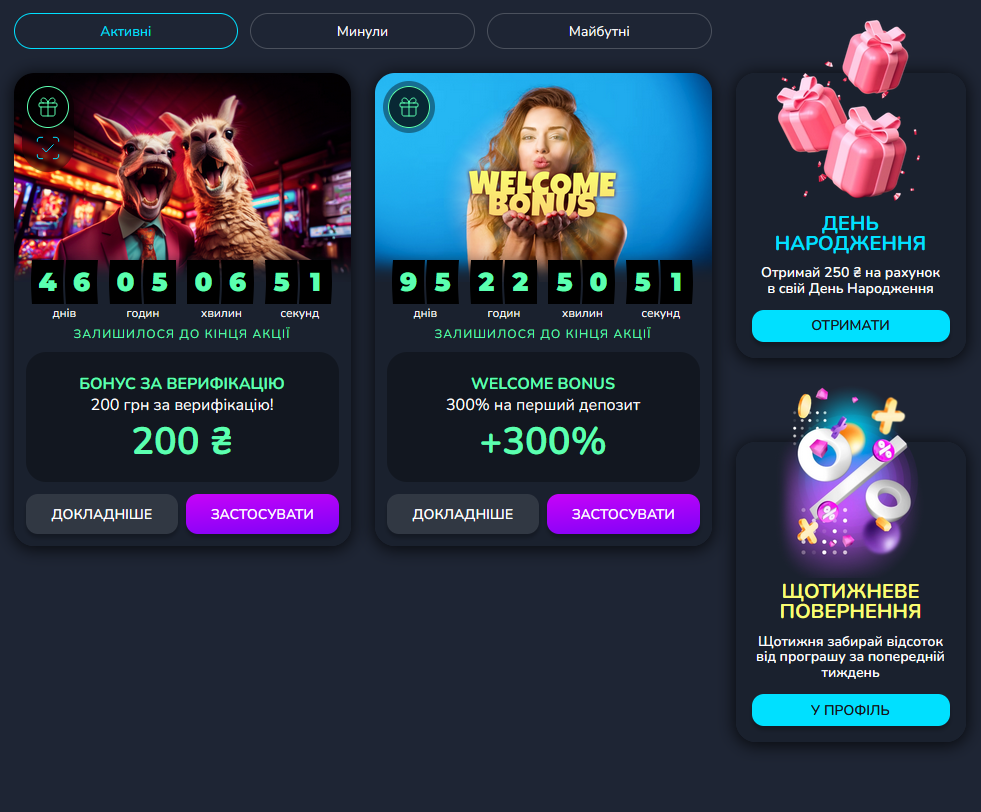Click the verification scan icon under gift
This screenshot has height=812, width=981.
pos(48,148)
